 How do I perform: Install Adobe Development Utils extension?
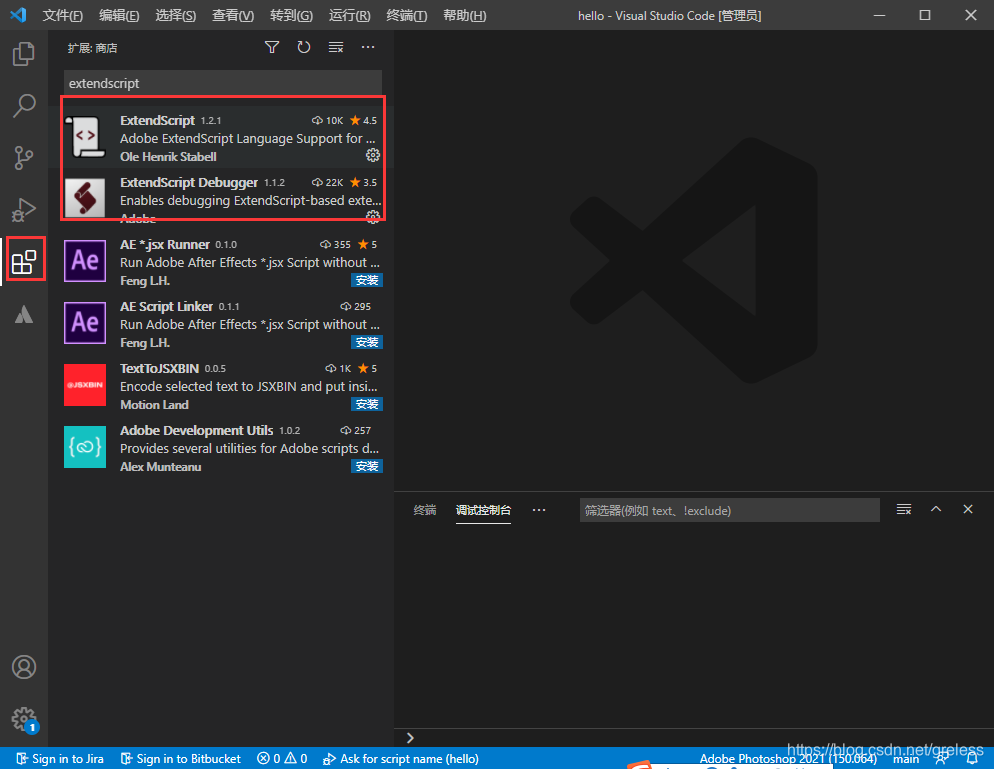pyautogui.click(x=366, y=467)
